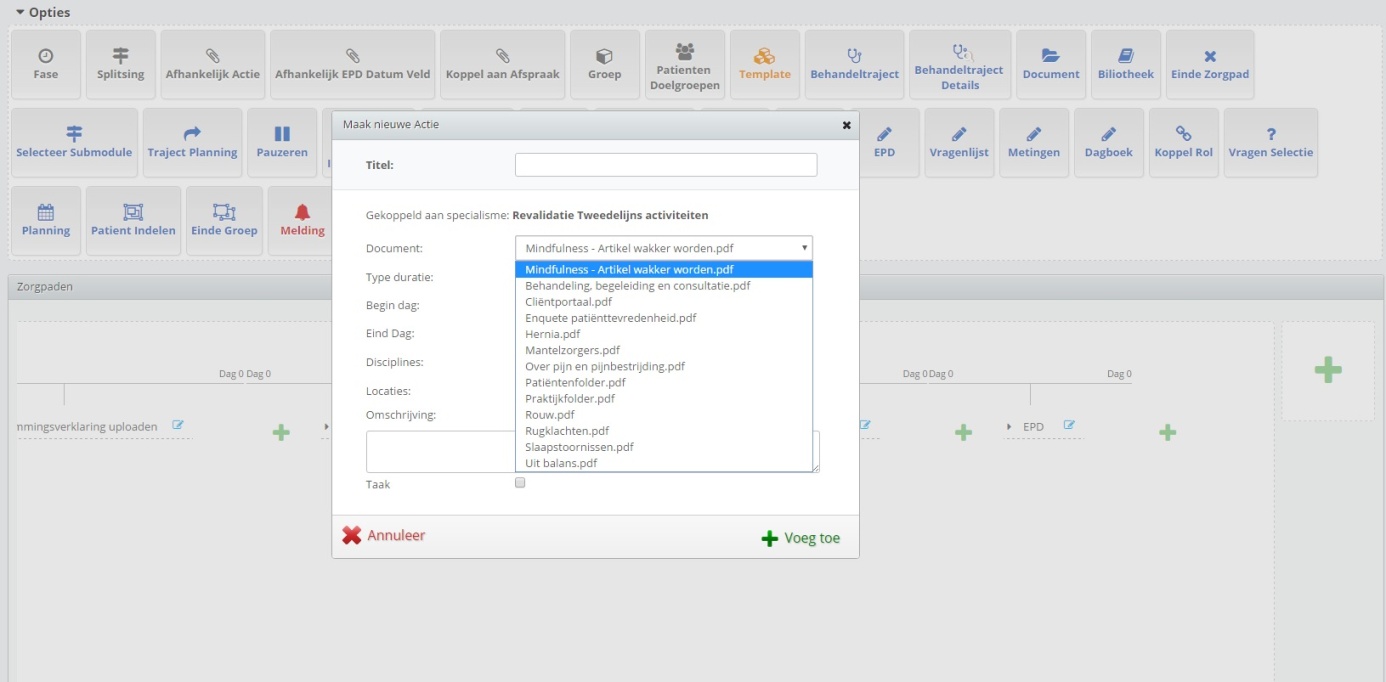1386x682 pixels.
Task: Pick the Koppel Rol tile
Action: pos(1184,143)
